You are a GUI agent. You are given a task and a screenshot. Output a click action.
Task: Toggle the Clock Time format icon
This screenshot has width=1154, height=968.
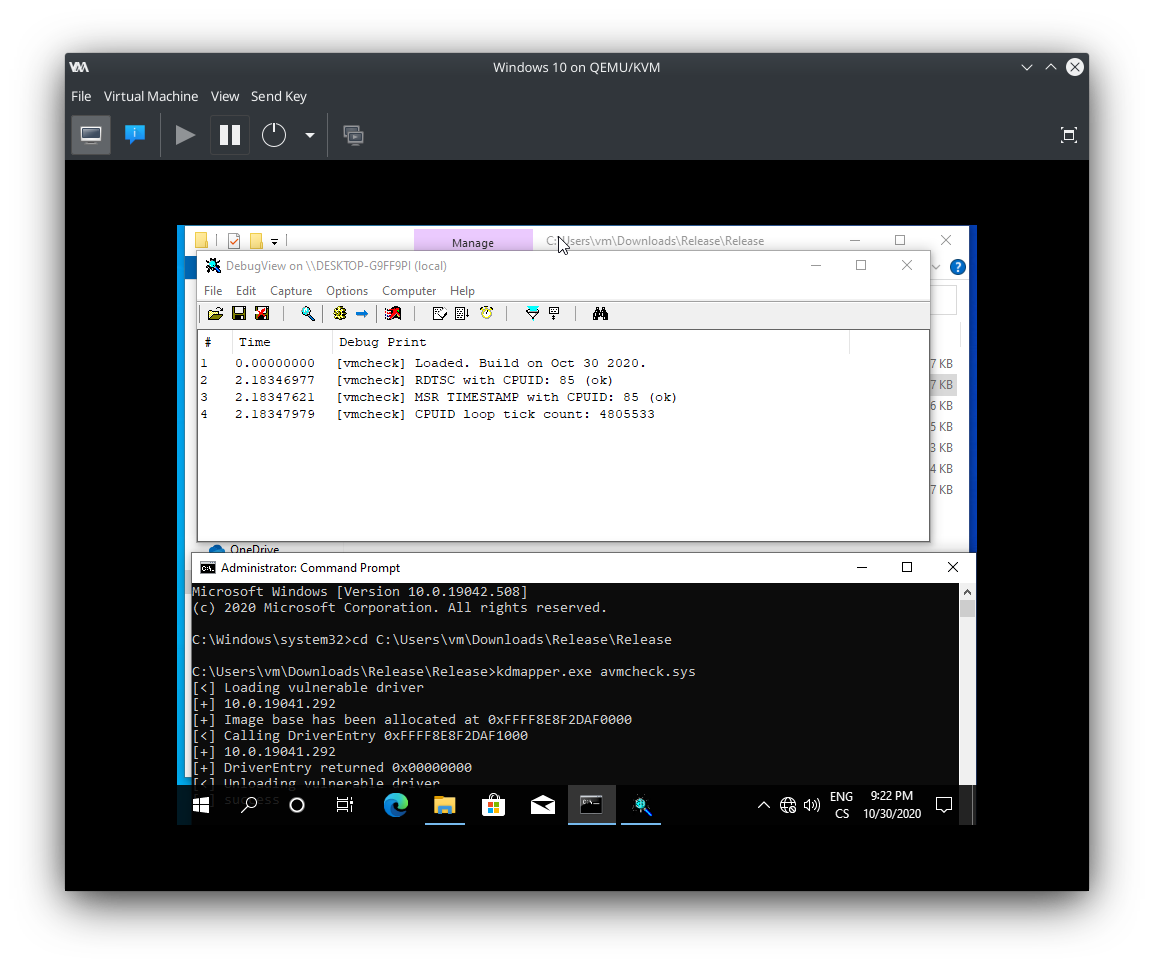coord(486,314)
